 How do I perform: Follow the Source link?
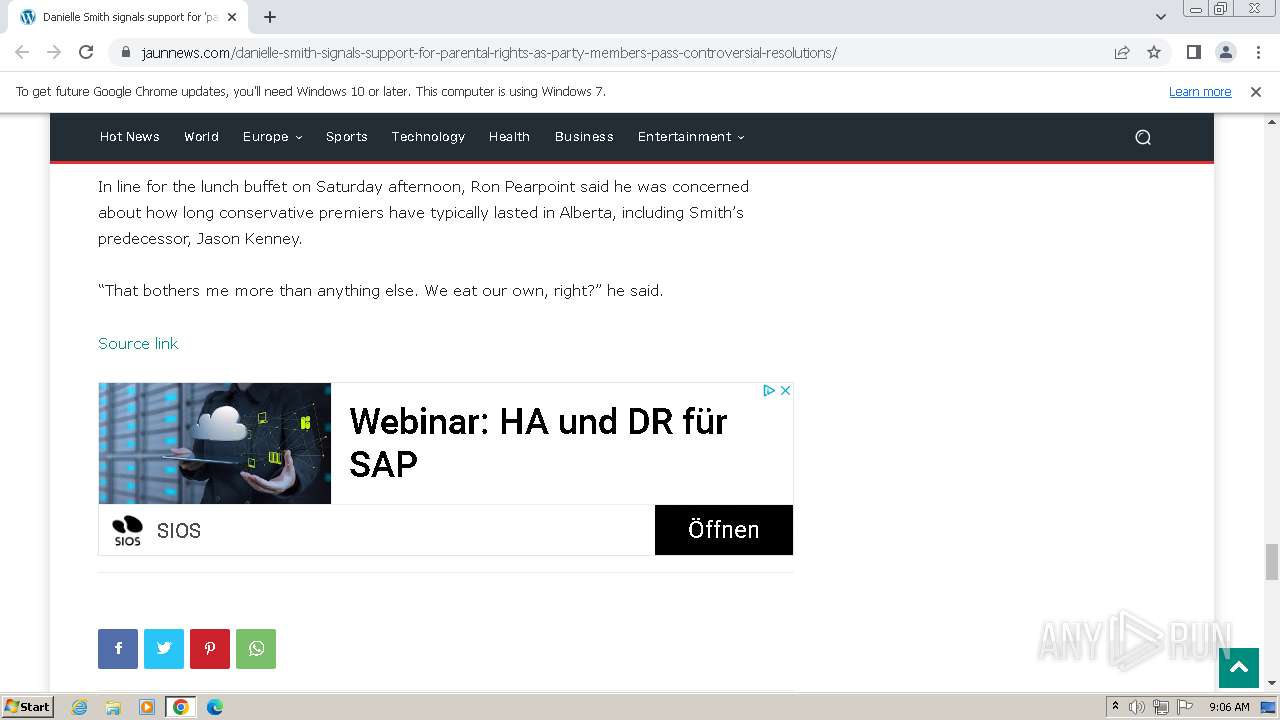pos(138,343)
